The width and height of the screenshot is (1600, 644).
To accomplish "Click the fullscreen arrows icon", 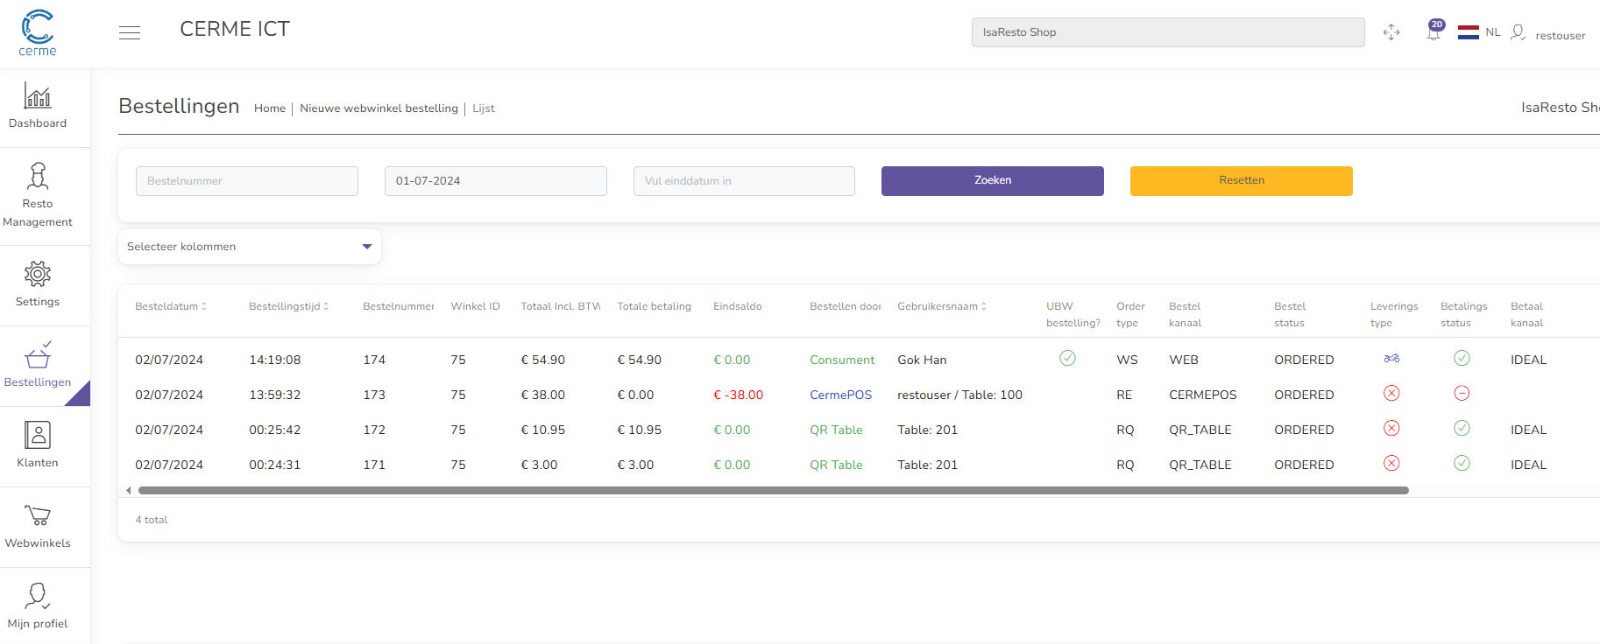I will (1391, 32).
